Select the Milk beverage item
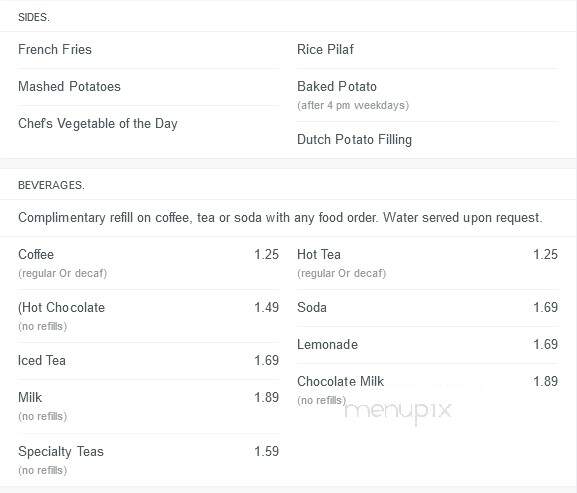The width and height of the screenshot is (577, 493). click(30, 398)
